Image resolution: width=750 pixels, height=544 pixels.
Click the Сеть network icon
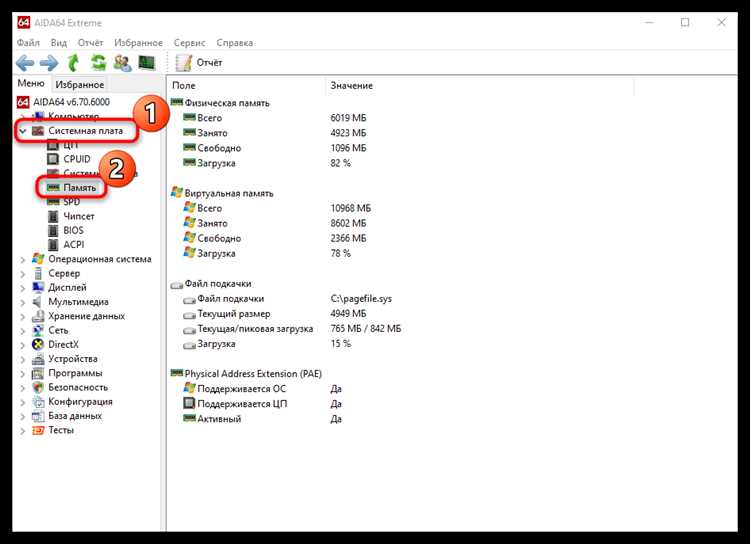tap(38, 331)
